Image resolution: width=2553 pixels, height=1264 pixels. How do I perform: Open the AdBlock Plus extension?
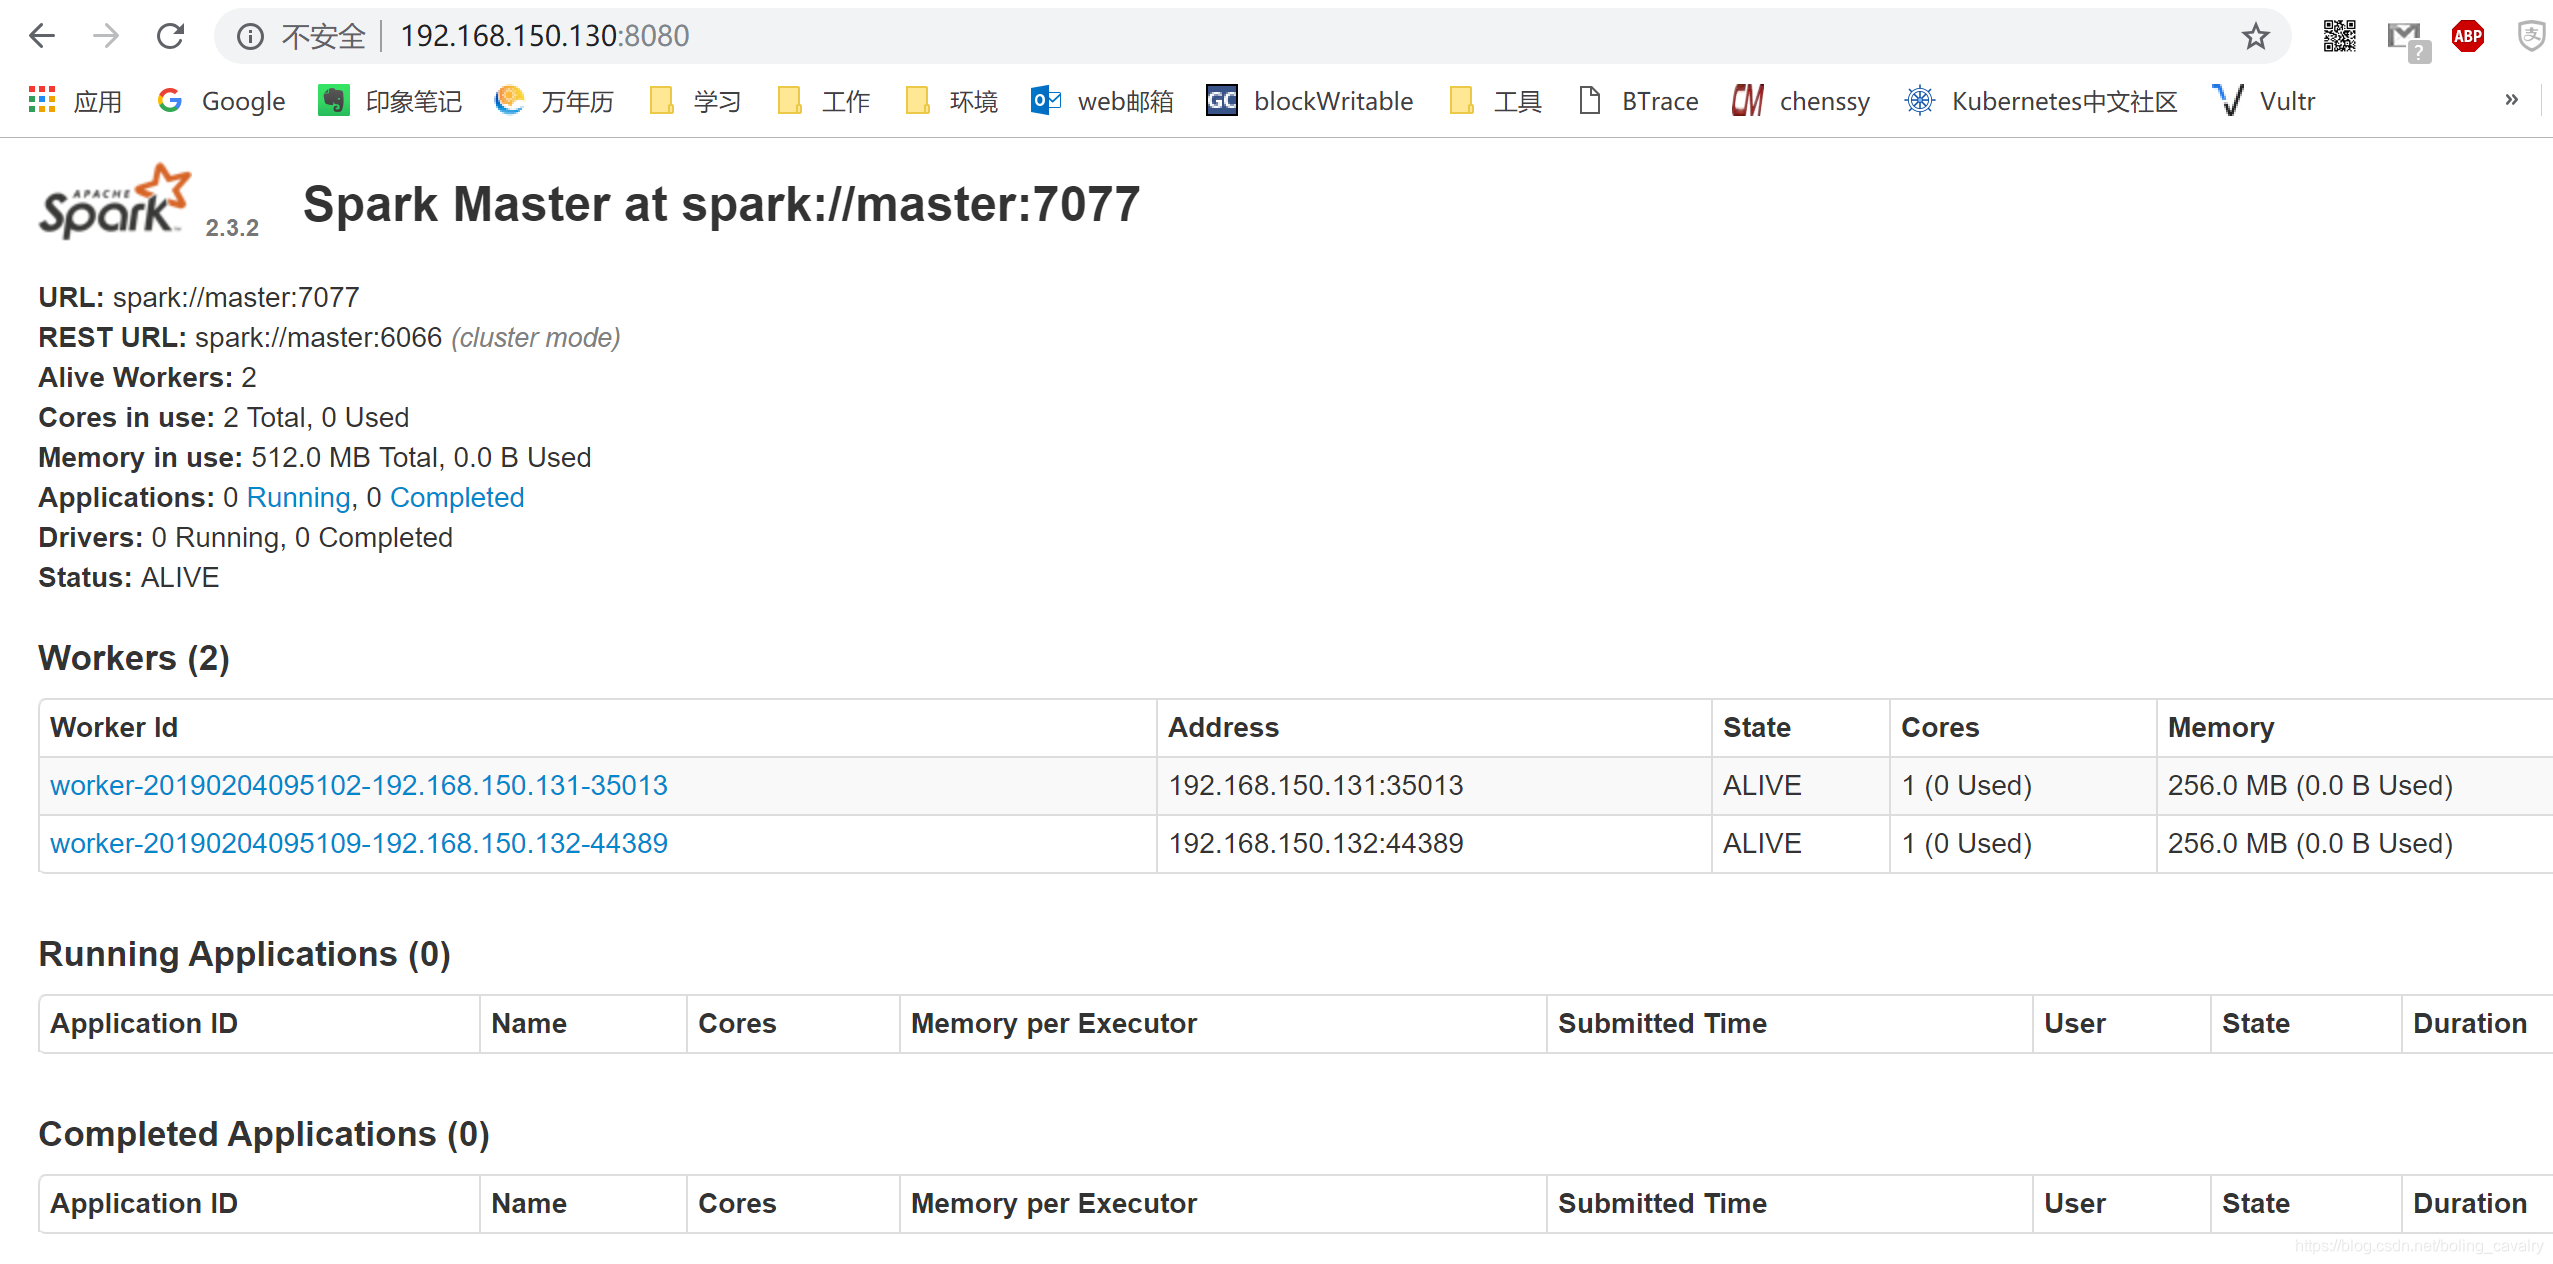tap(2467, 37)
